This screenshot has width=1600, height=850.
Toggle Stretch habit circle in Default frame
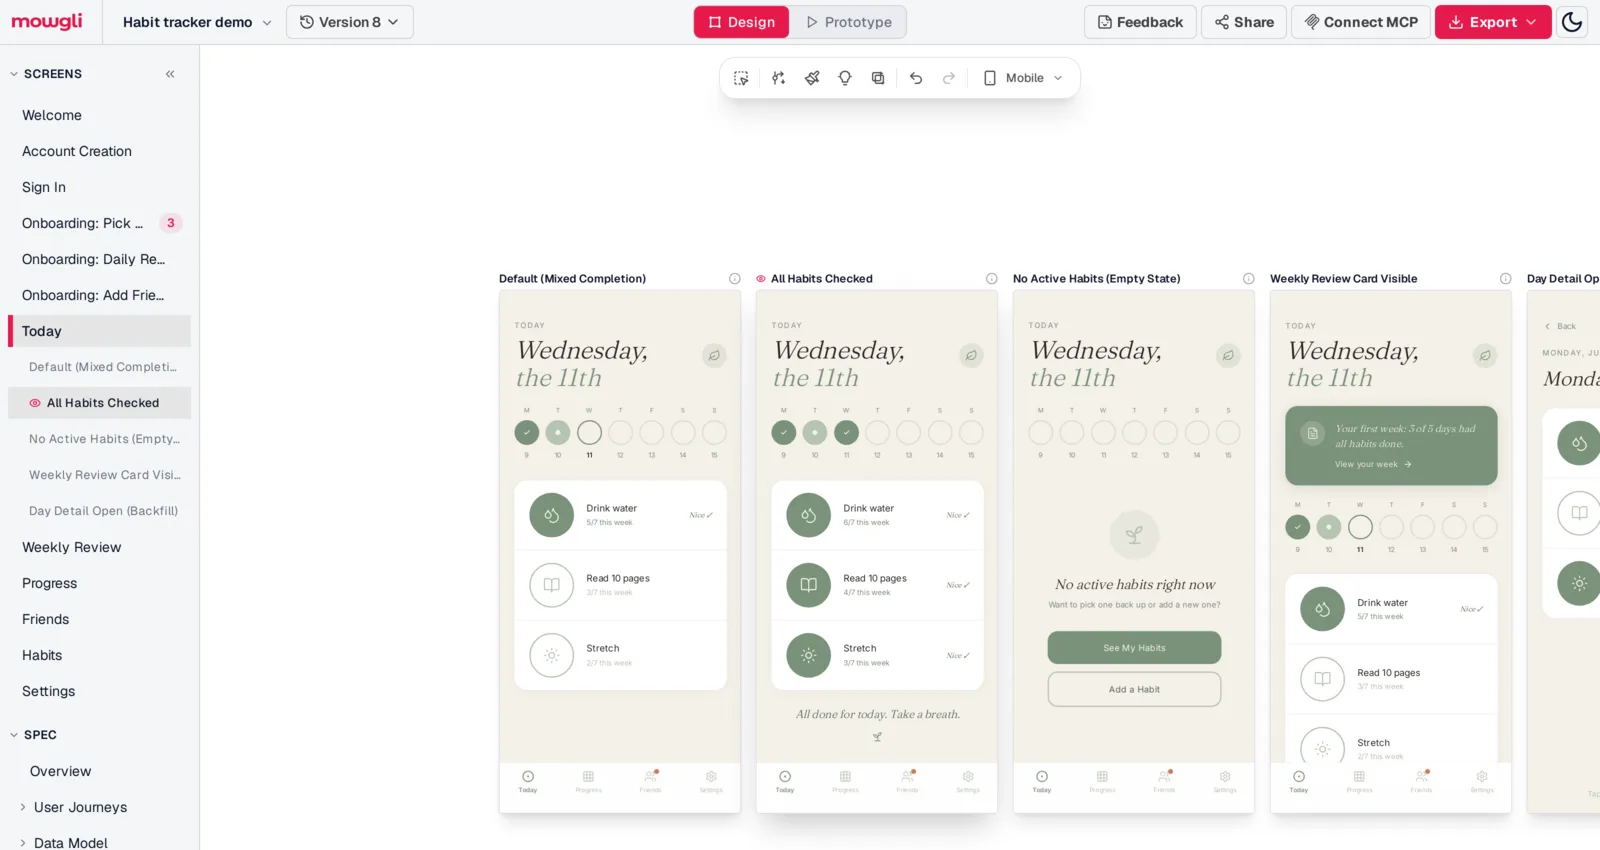tap(552, 656)
